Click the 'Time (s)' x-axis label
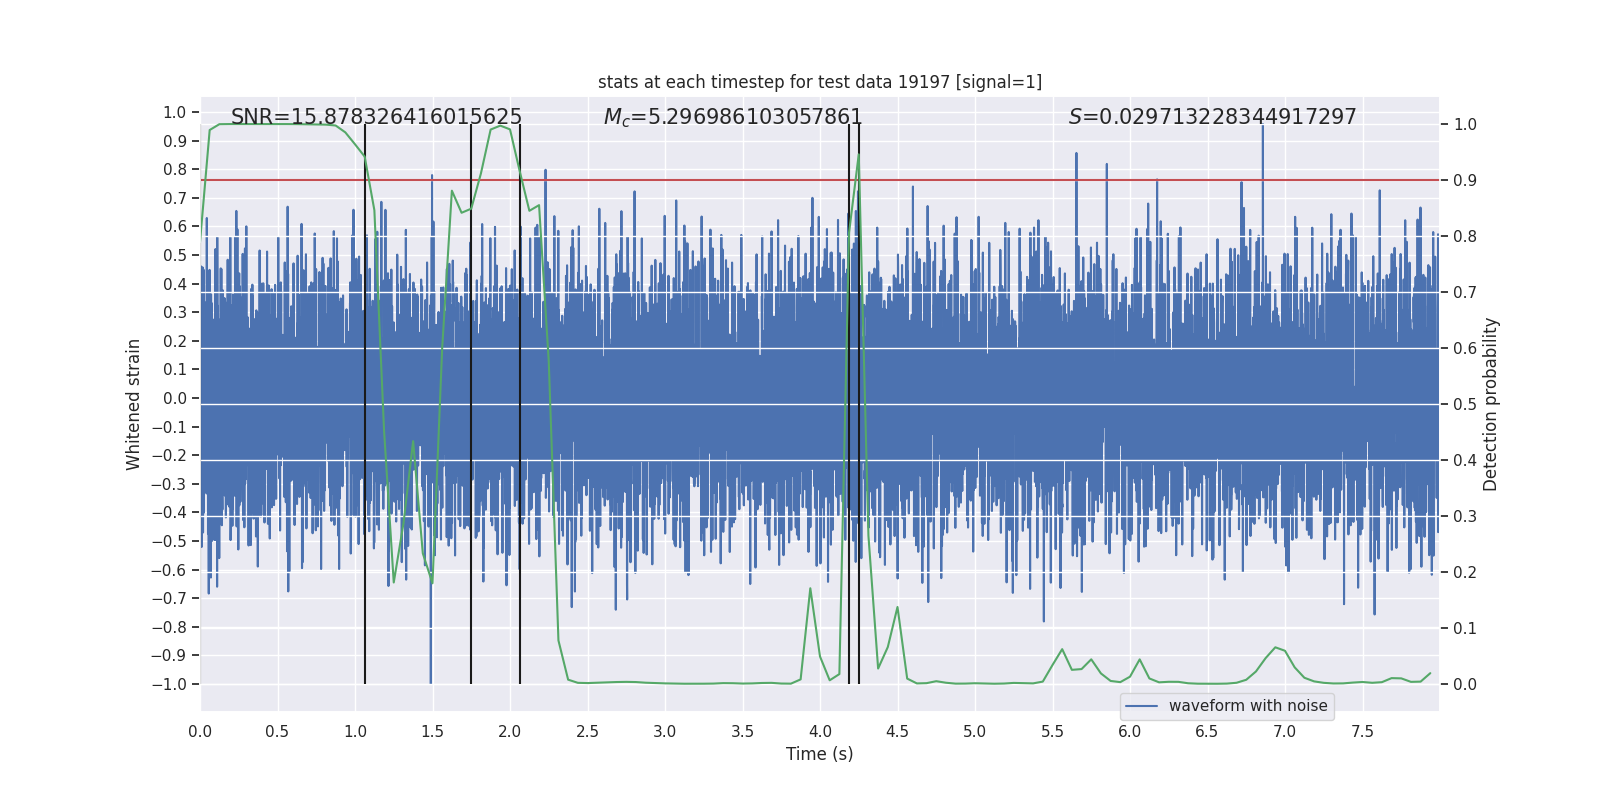 (x=820, y=754)
